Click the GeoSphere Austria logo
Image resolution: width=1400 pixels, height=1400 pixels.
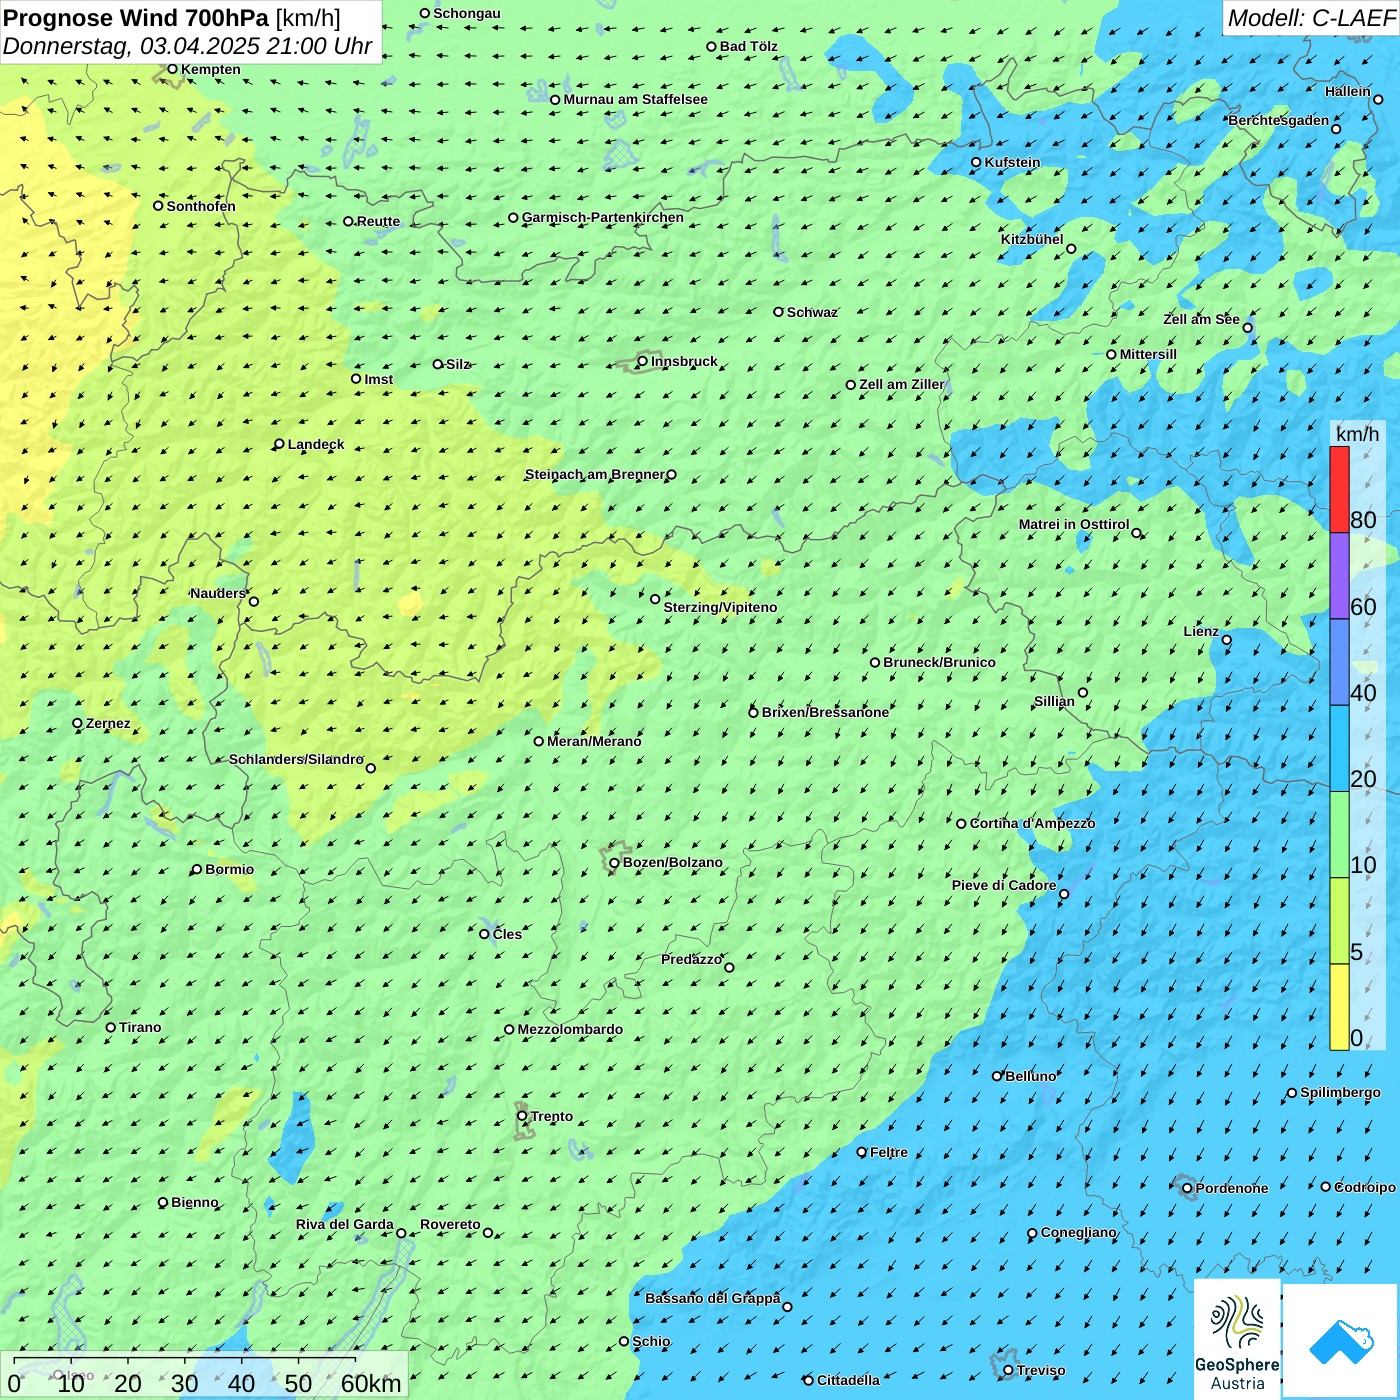click(x=1237, y=1340)
